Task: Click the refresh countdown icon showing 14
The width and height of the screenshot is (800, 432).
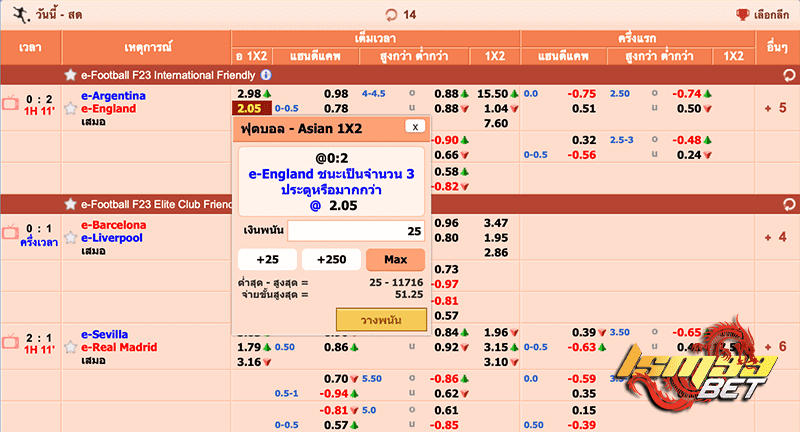Action: coord(391,15)
